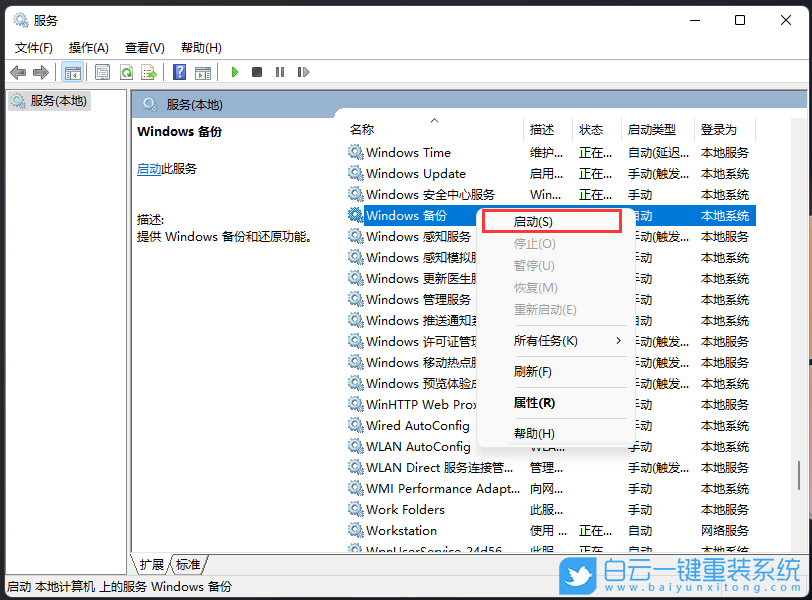Select the 服务(本地) tree node

coord(58,100)
